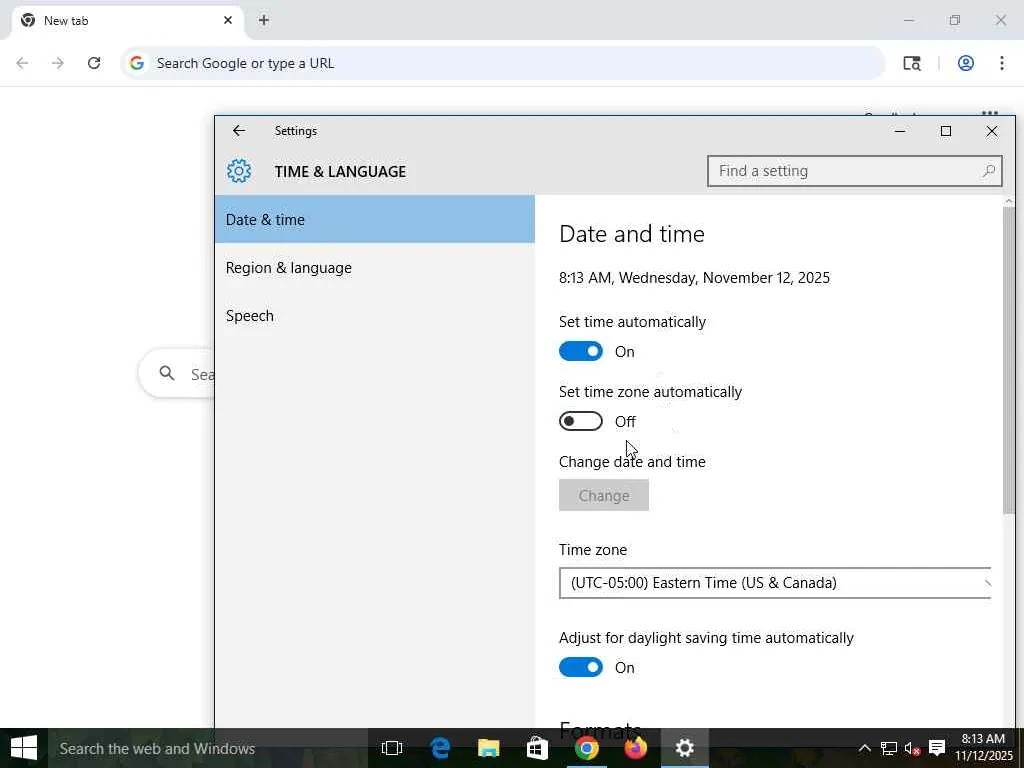Viewport: 1024px width, 768px height.
Task: Click the Change date and time button
Action: pyautogui.click(x=603, y=496)
